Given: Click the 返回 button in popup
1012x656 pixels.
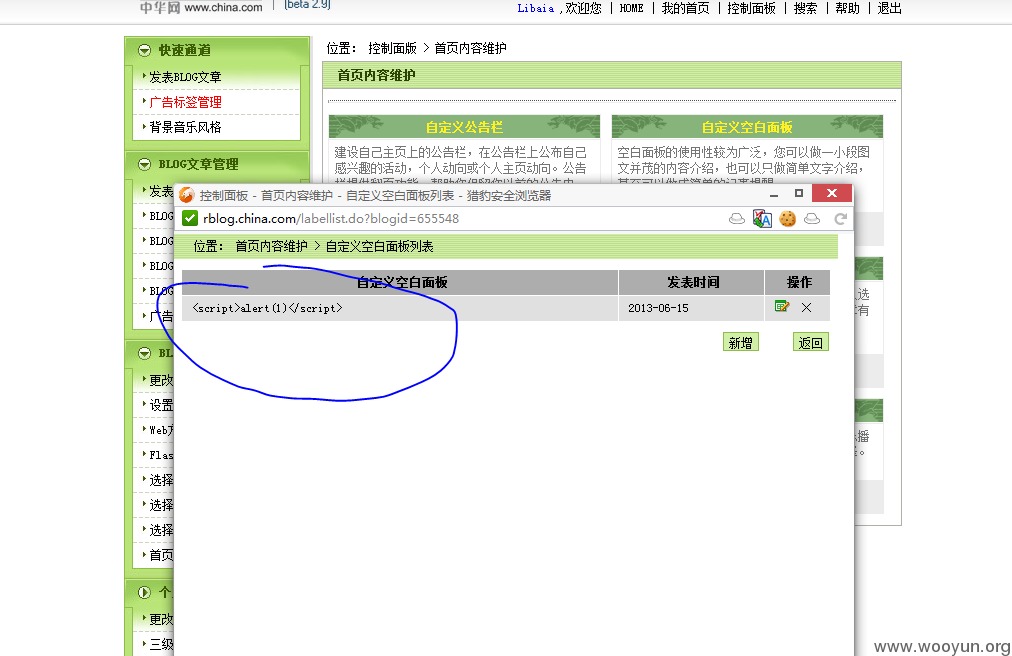Looking at the screenshot, I should pyautogui.click(x=811, y=342).
